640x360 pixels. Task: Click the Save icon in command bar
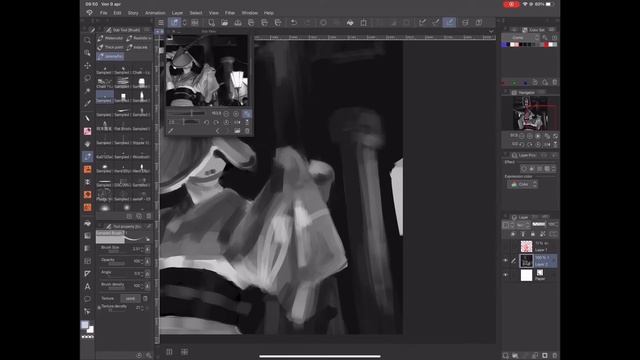tap(238, 22)
